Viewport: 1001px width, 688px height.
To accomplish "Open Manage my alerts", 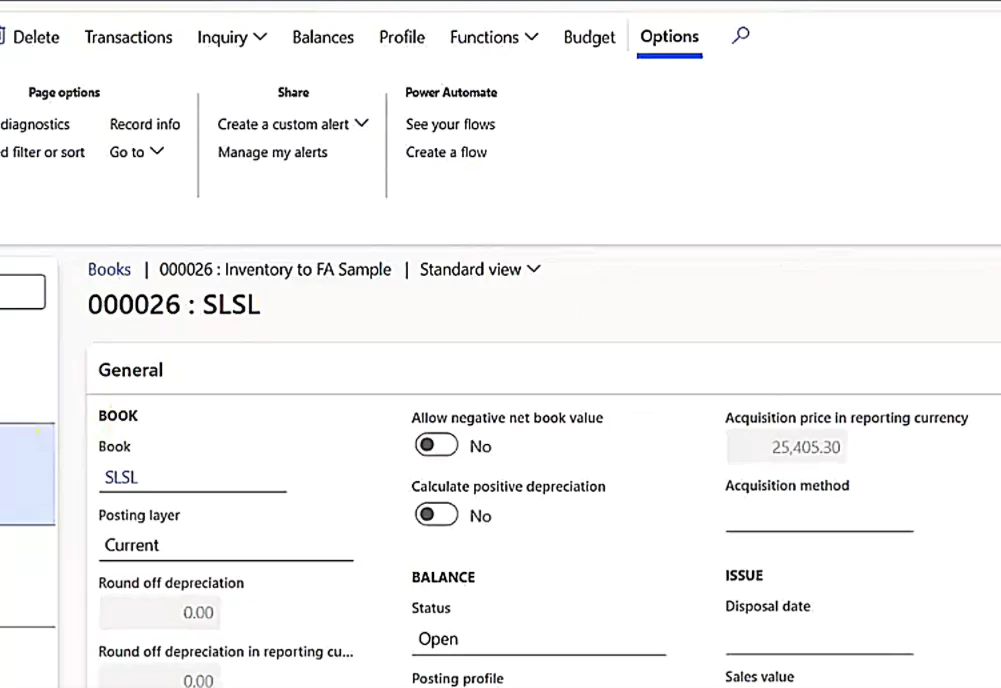I will pos(272,152).
